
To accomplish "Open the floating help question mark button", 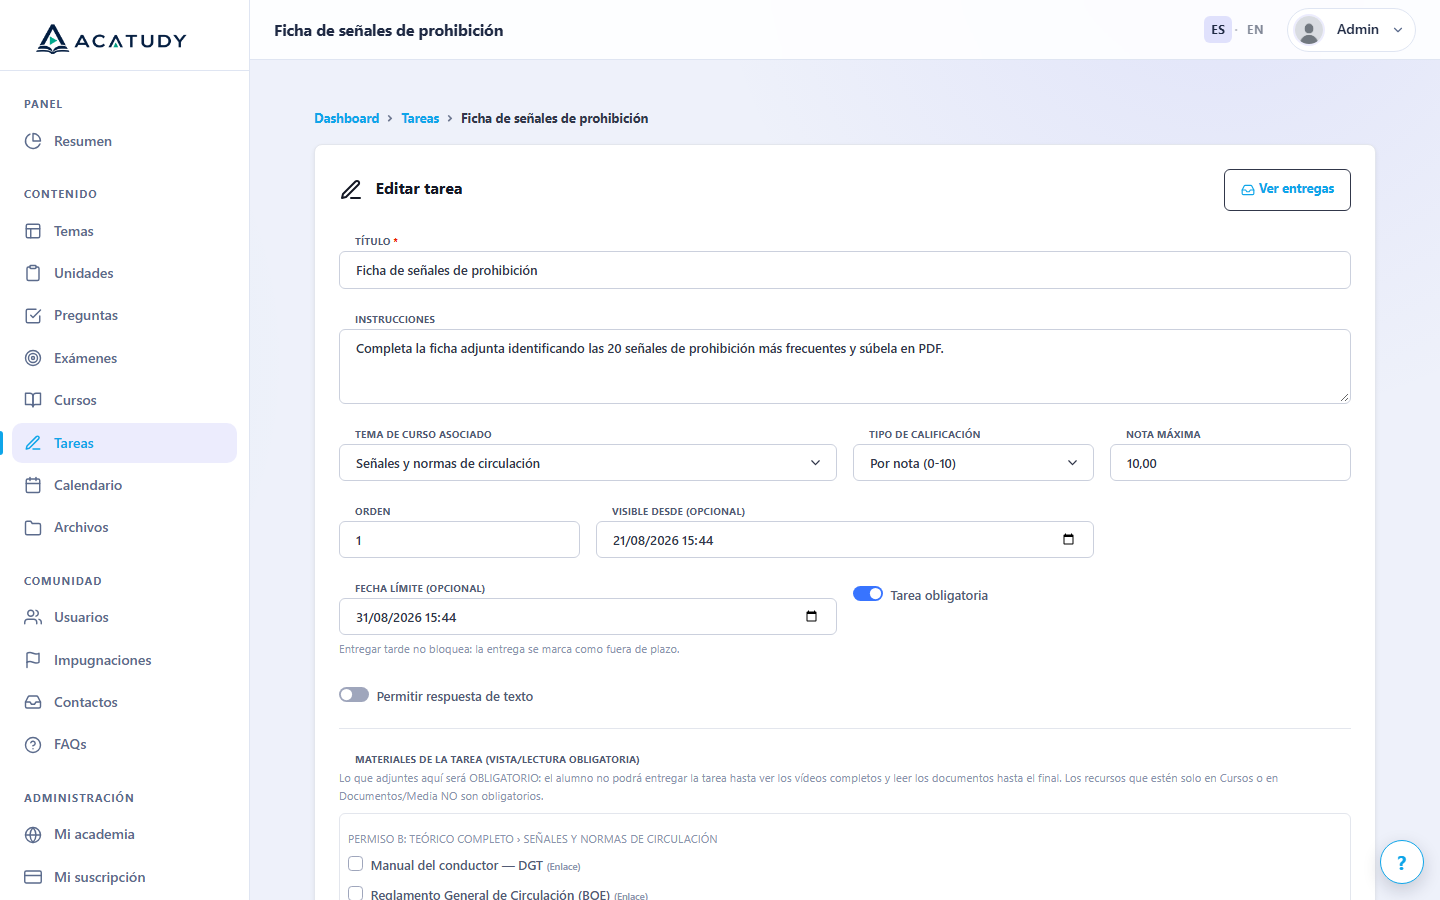I will point(1401,862).
